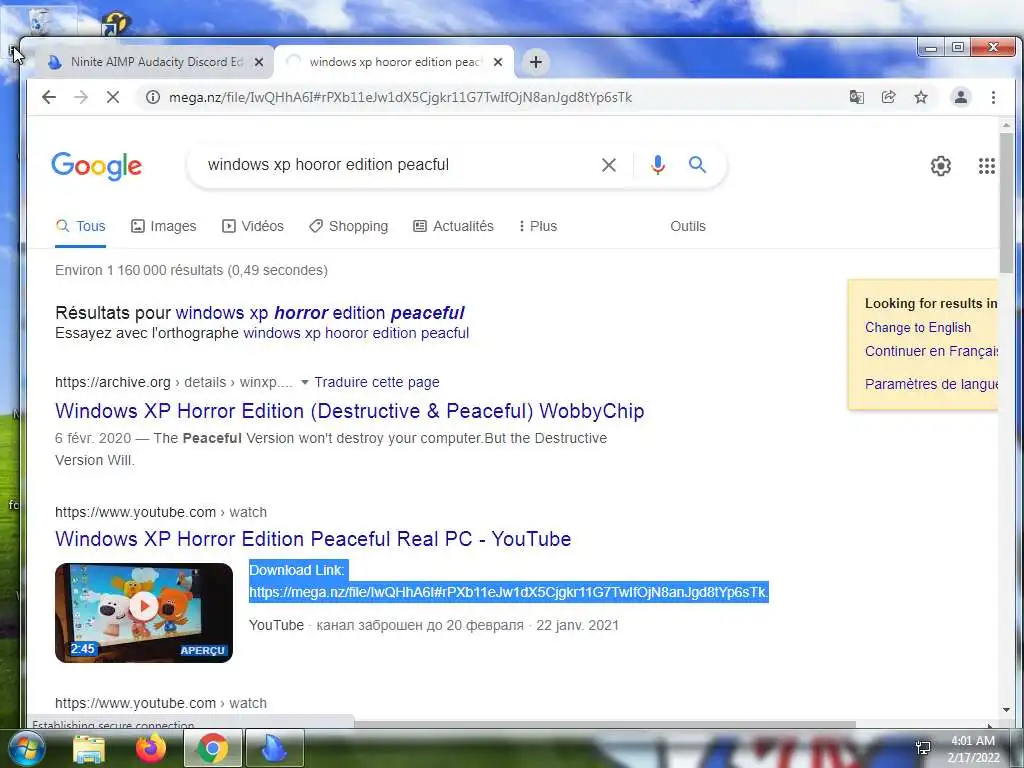
Task: Click the scrollbar up arrow
Action: pos(1006,125)
